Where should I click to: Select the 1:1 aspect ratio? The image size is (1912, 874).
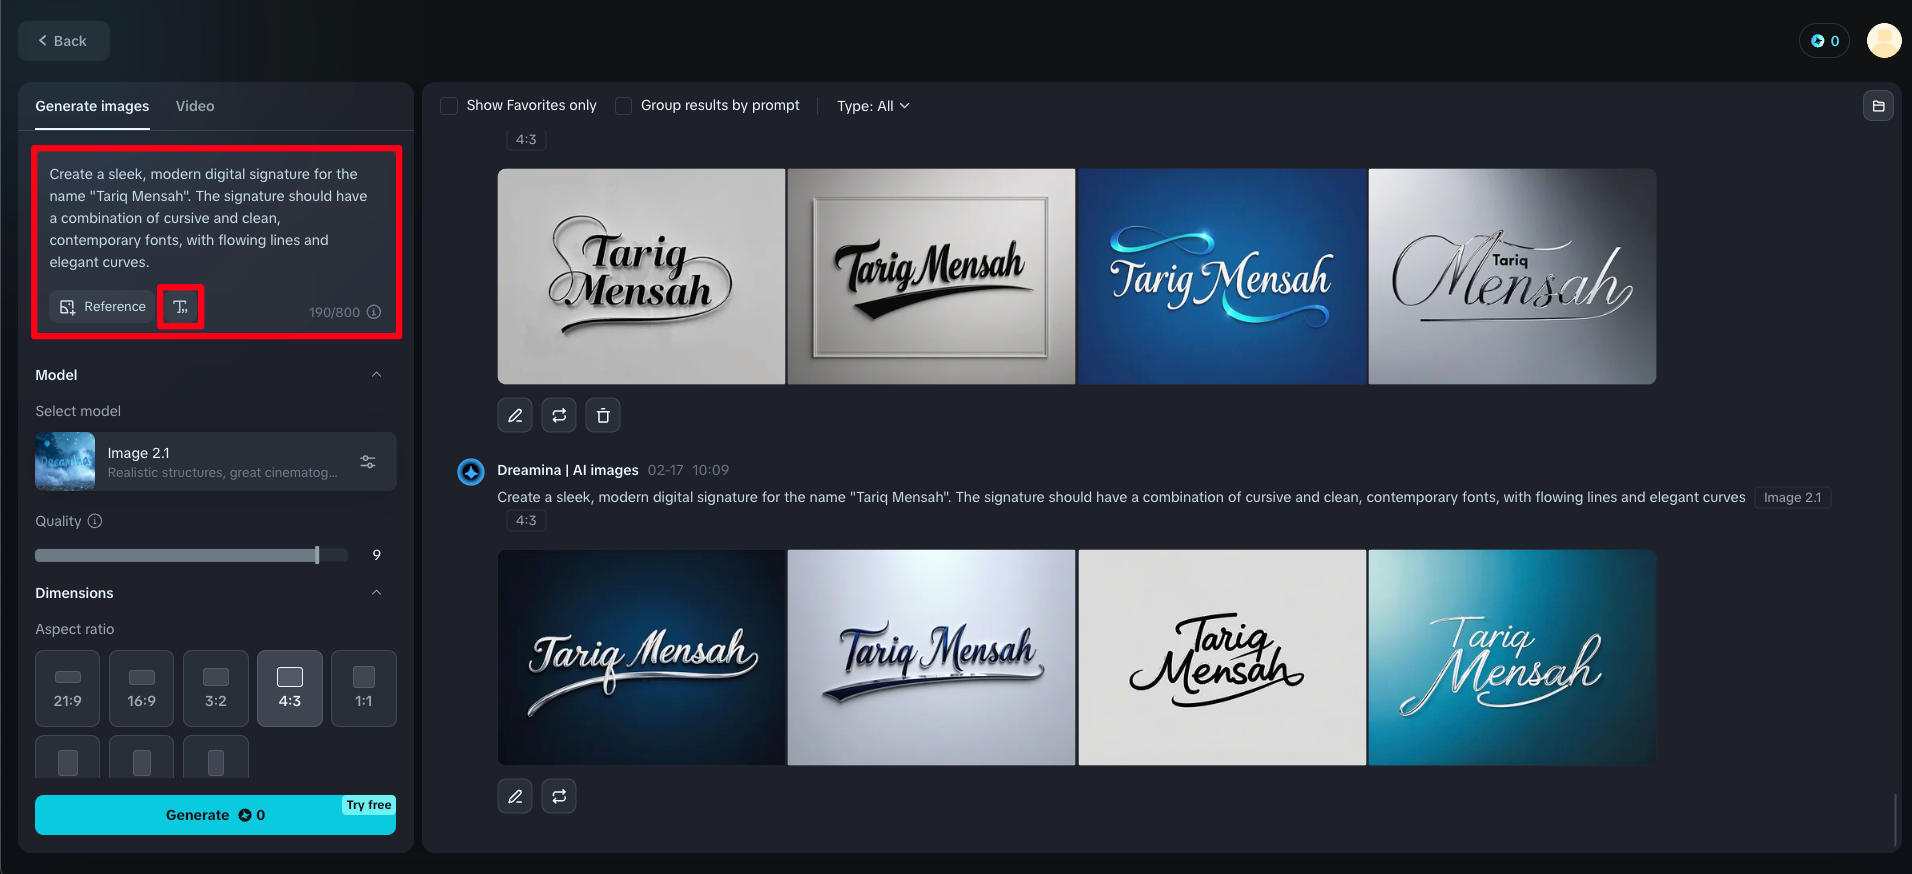point(364,688)
